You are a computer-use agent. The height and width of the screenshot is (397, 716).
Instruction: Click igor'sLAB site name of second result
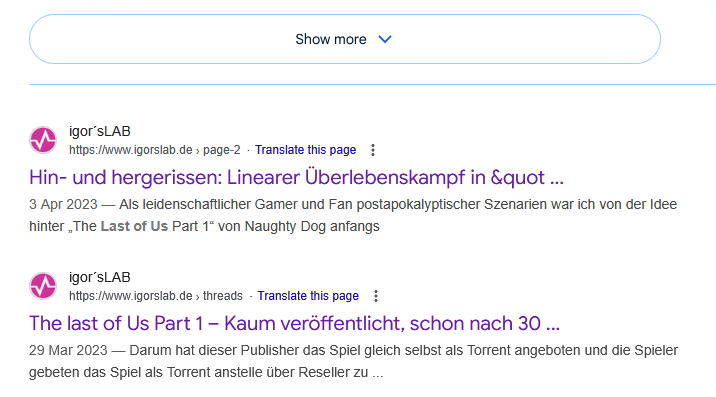(100, 277)
